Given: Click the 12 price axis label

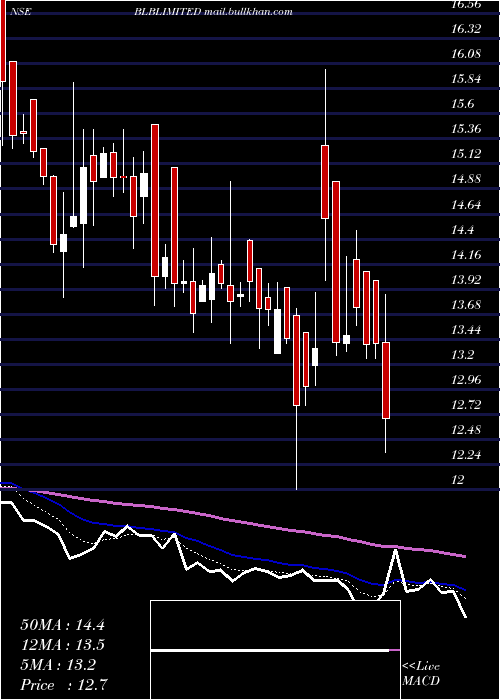Looking at the screenshot, I should 458,480.
